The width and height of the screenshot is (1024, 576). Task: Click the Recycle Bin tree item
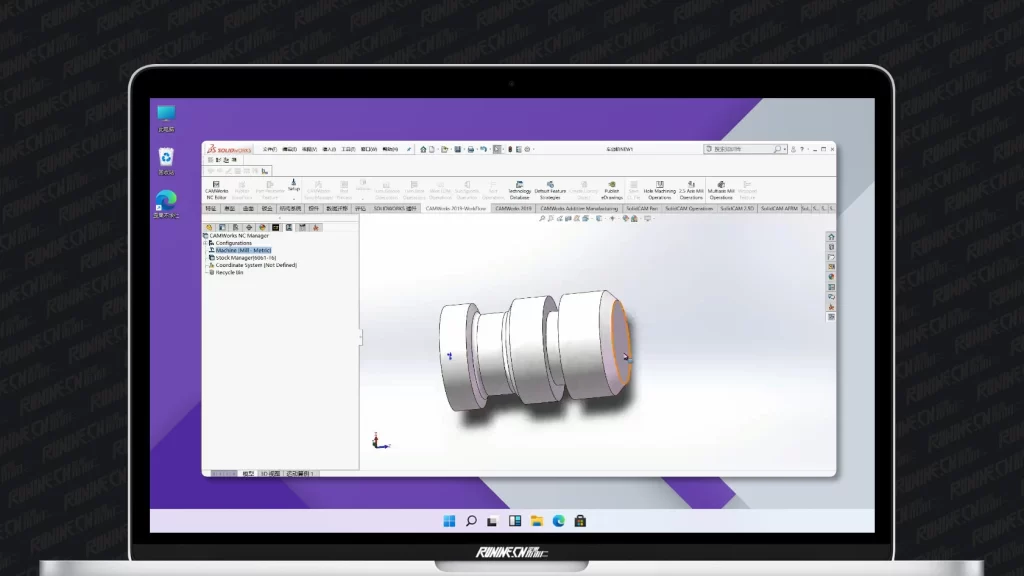click(229, 272)
